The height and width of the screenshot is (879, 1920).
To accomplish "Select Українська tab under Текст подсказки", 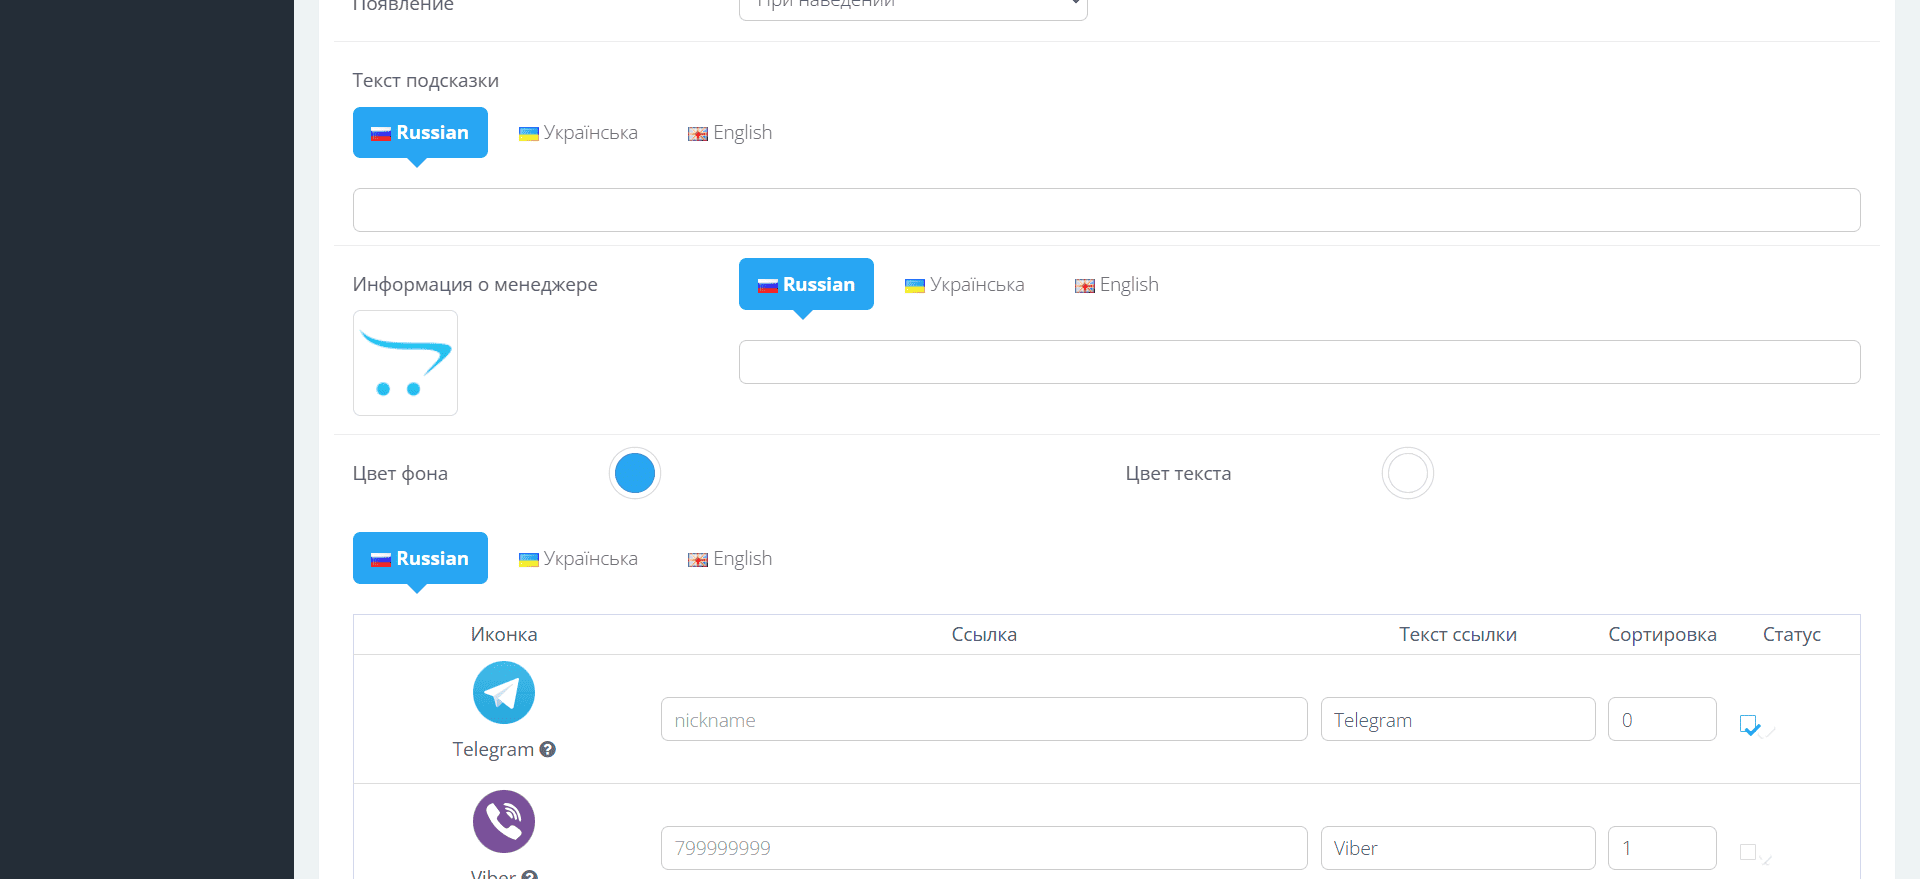I will pos(578,132).
